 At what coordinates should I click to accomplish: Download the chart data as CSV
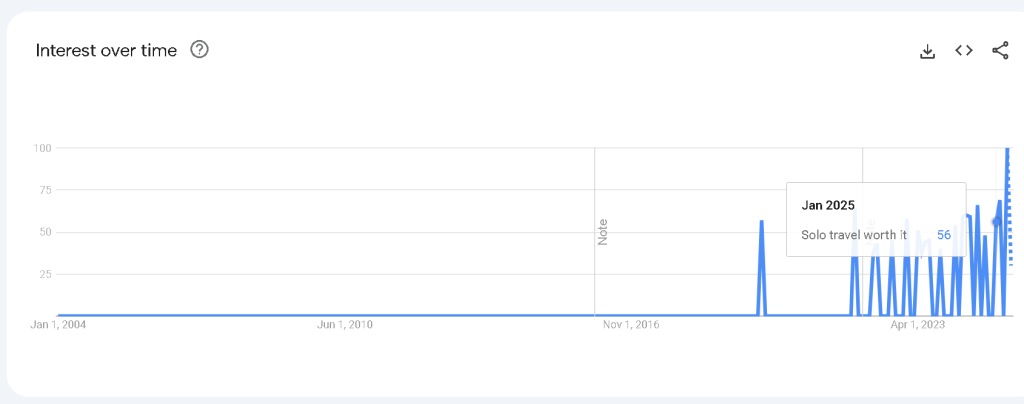pos(927,51)
